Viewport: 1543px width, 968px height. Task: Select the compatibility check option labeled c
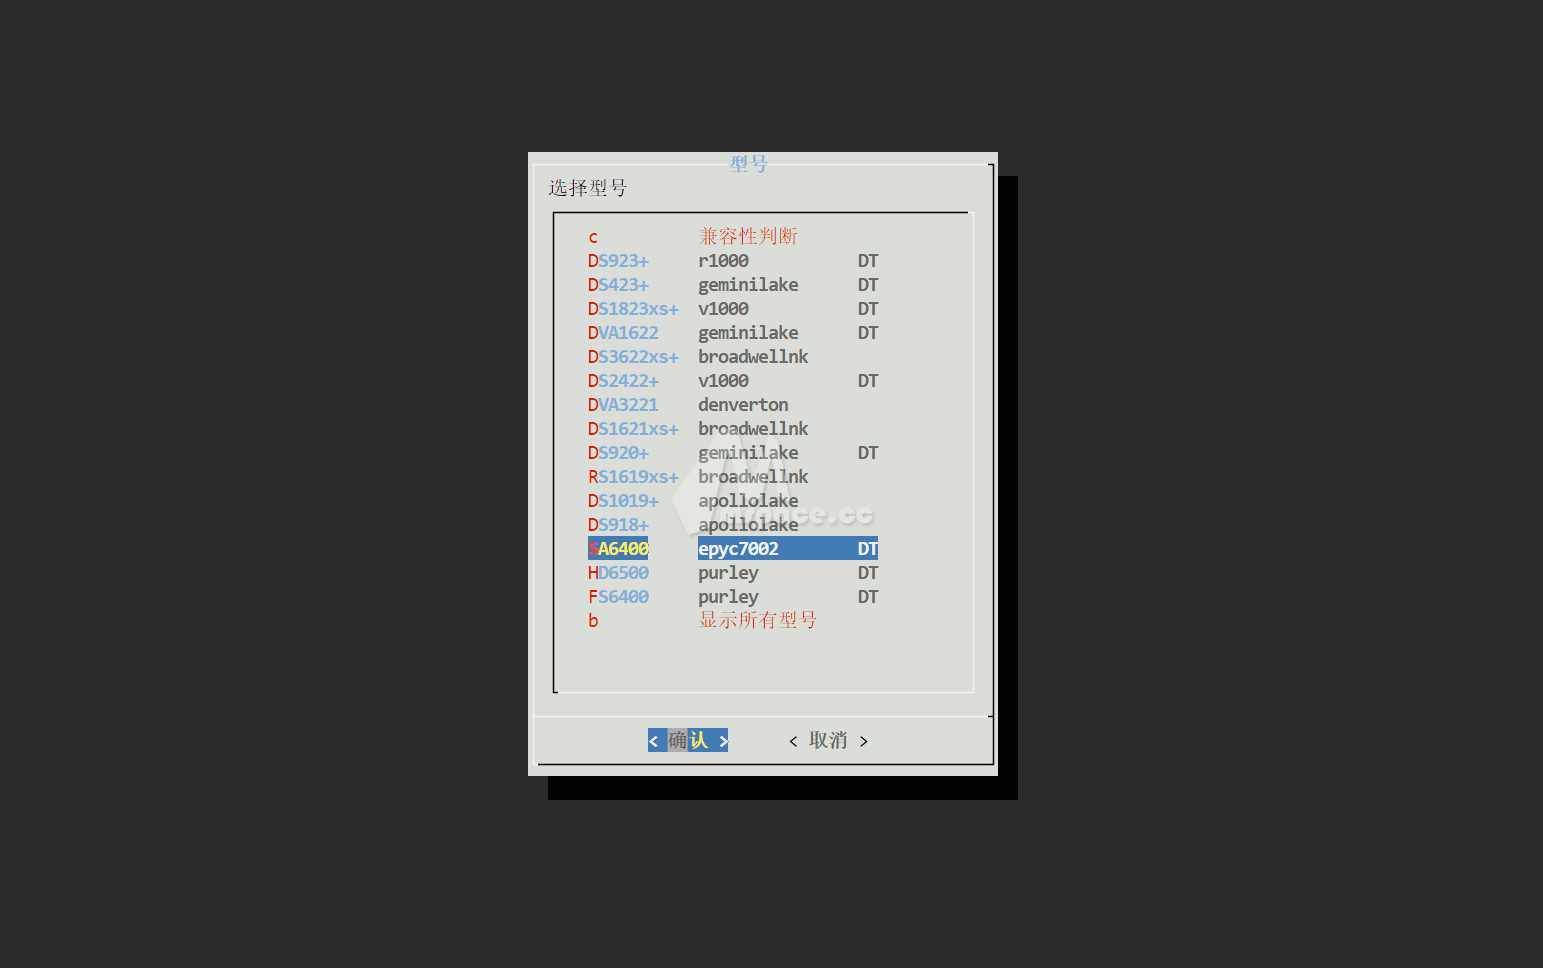click(x=592, y=236)
